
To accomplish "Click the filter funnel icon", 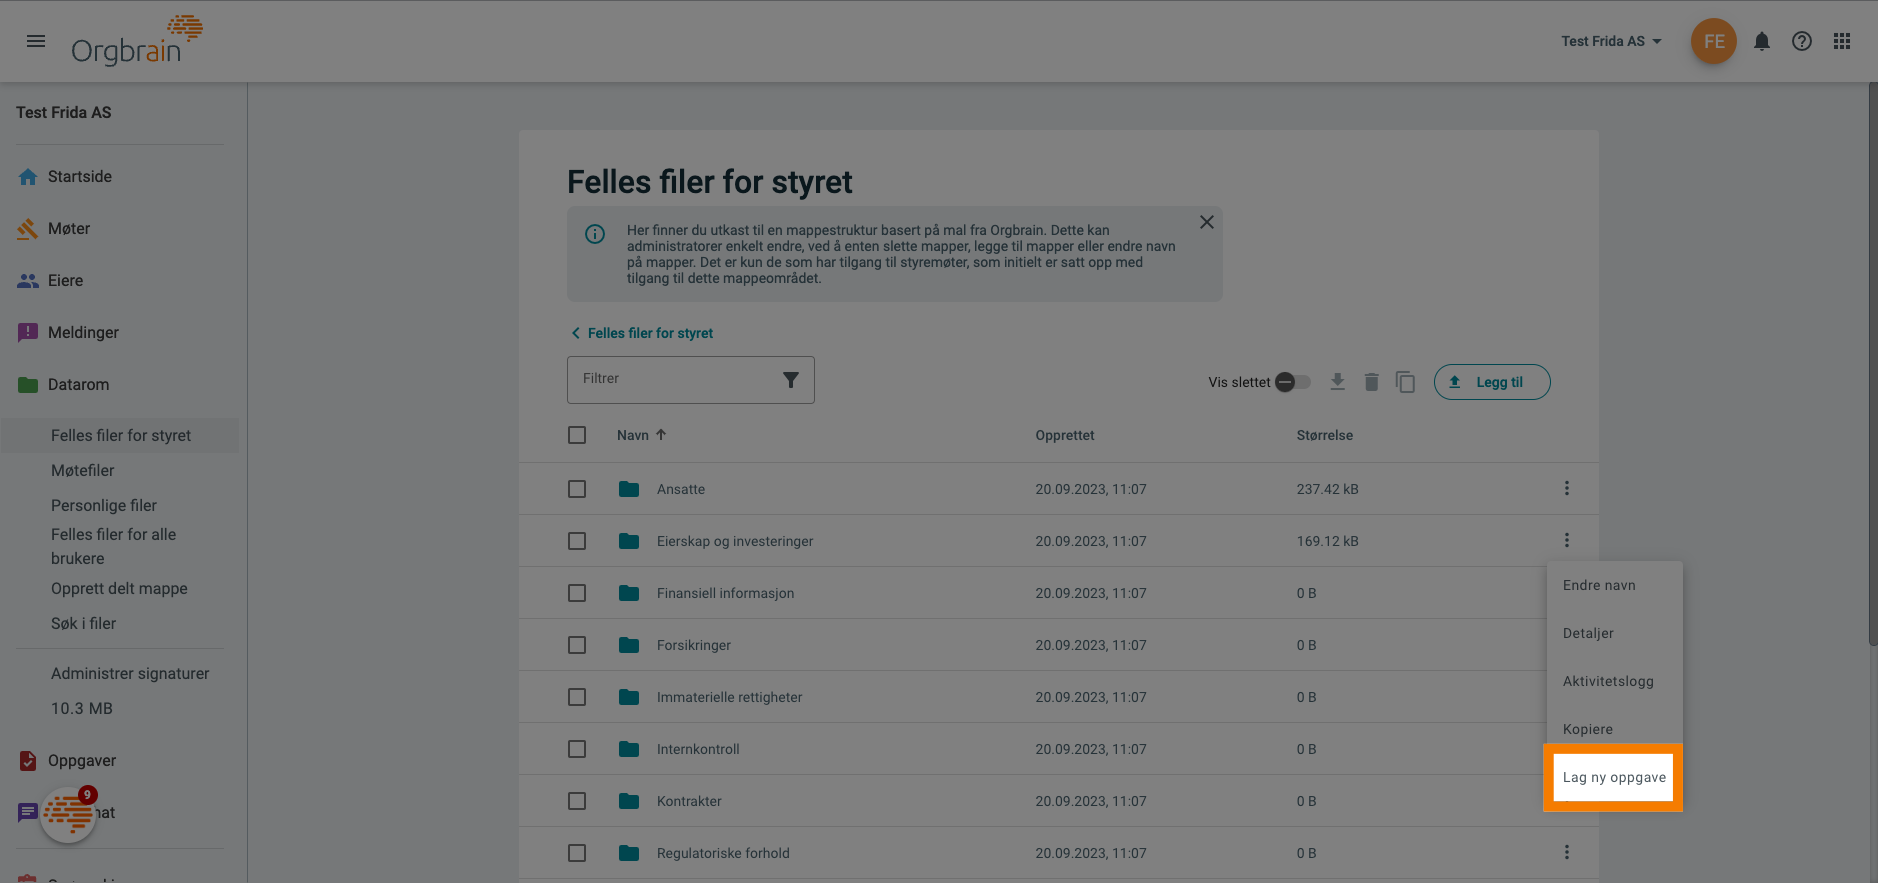I will (x=791, y=380).
